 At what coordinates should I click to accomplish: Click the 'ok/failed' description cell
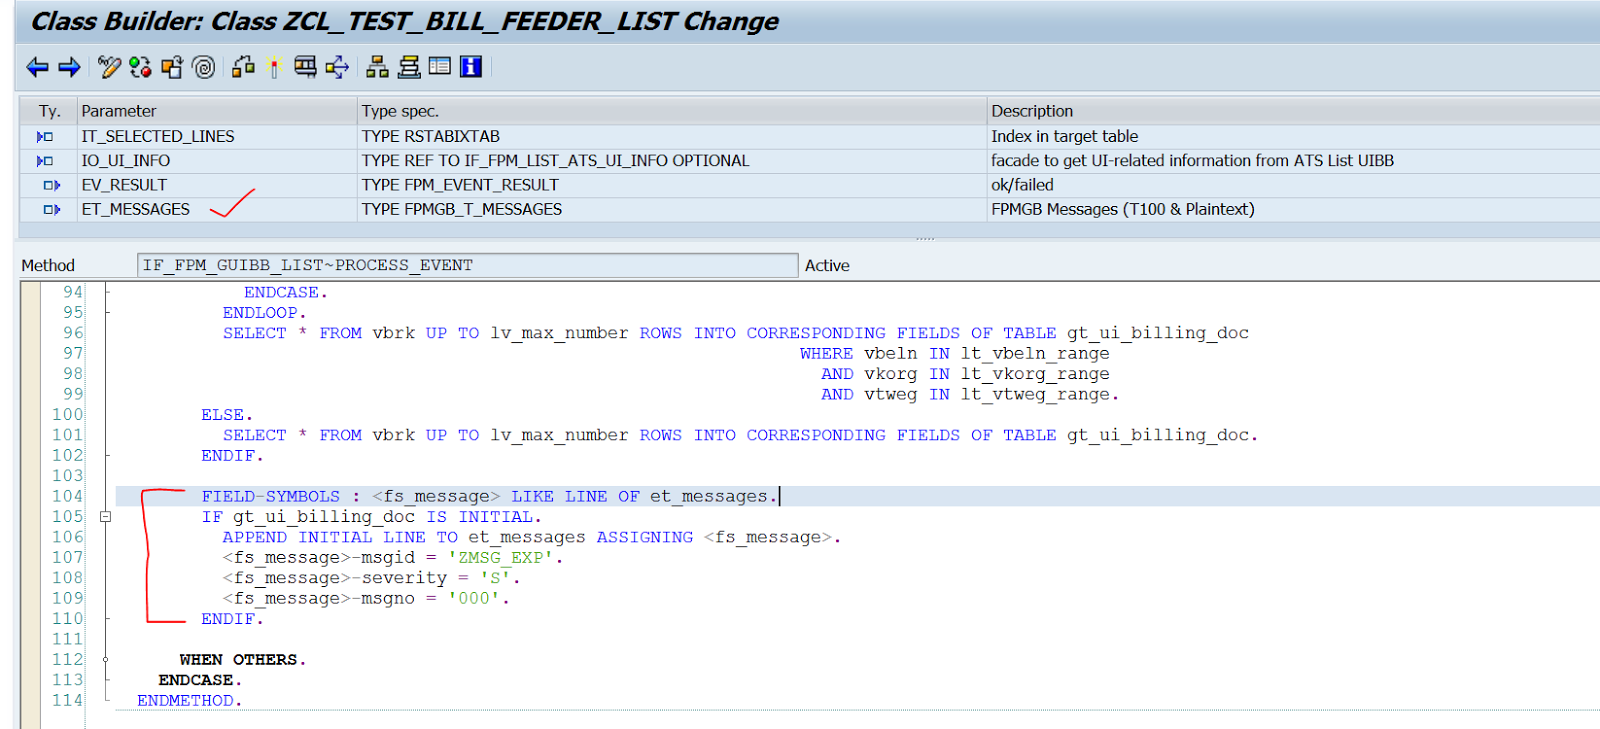1293,185
